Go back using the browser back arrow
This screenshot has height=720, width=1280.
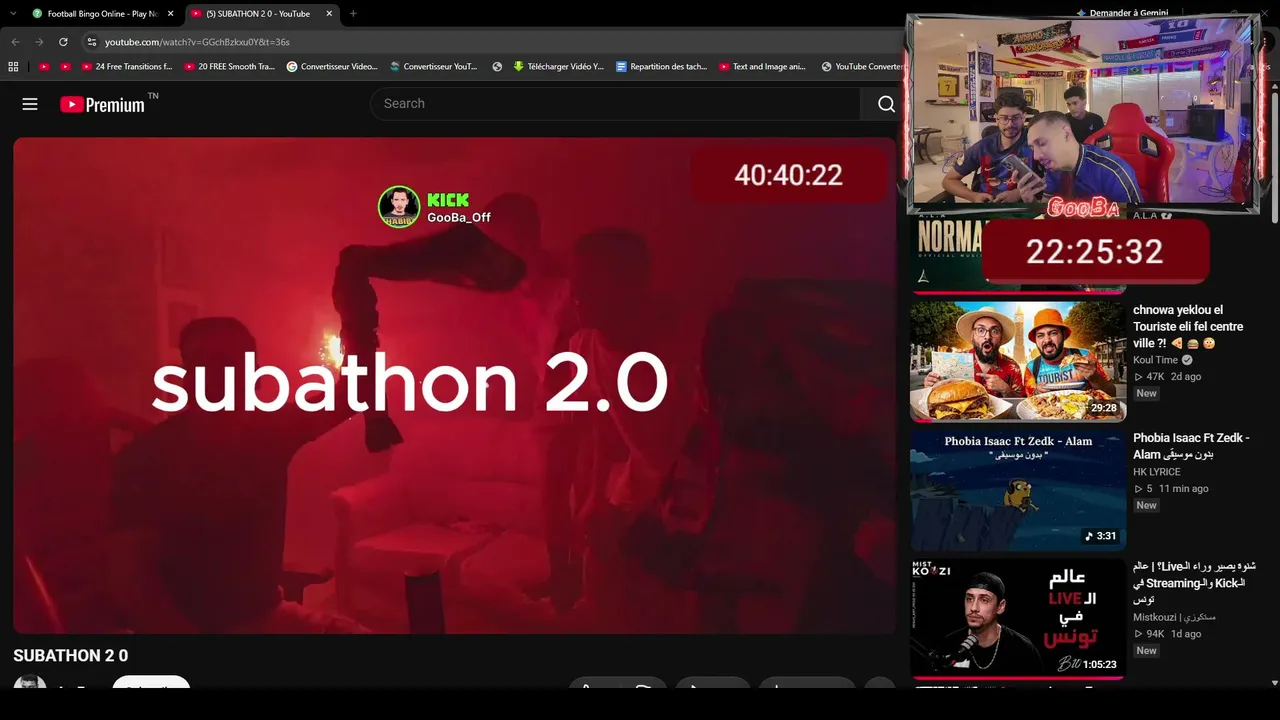(x=15, y=42)
